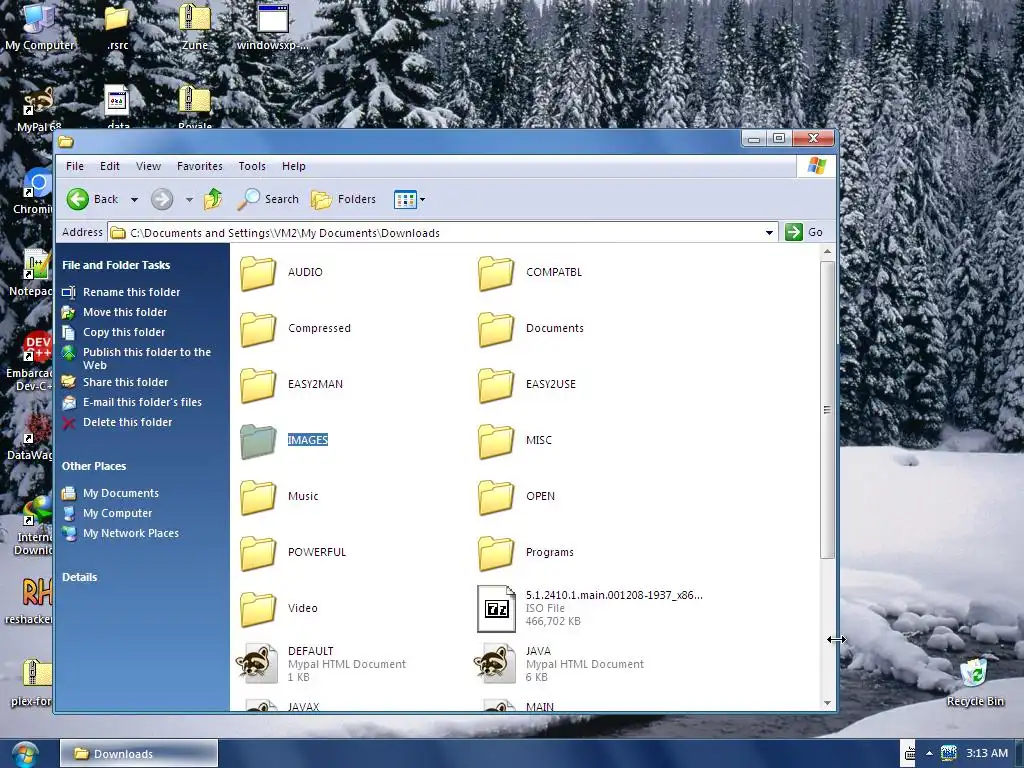Select the My Computer desktop icon
The image size is (1024, 768).
coord(40,26)
